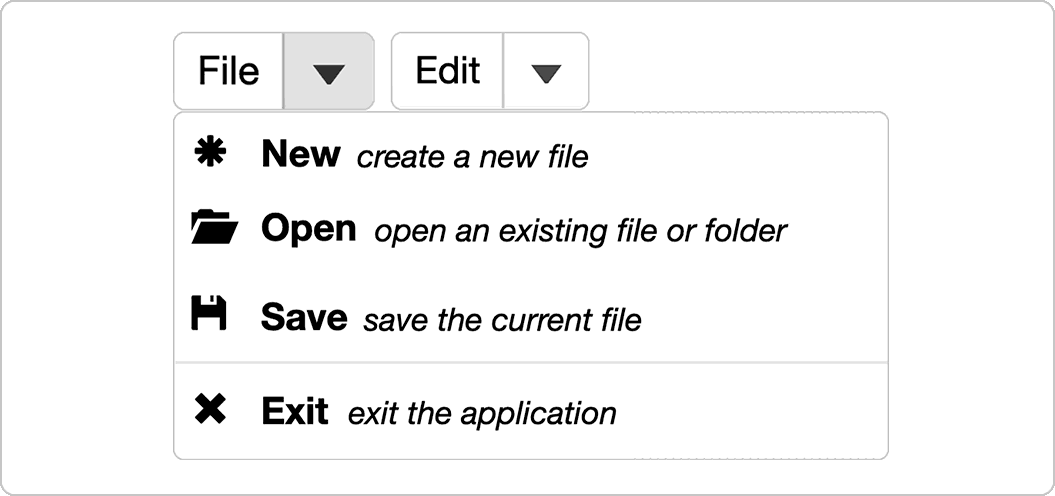Click the divider line above Exit
The height and width of the screenshot is (496, 1055).
(x=532, y=363)
